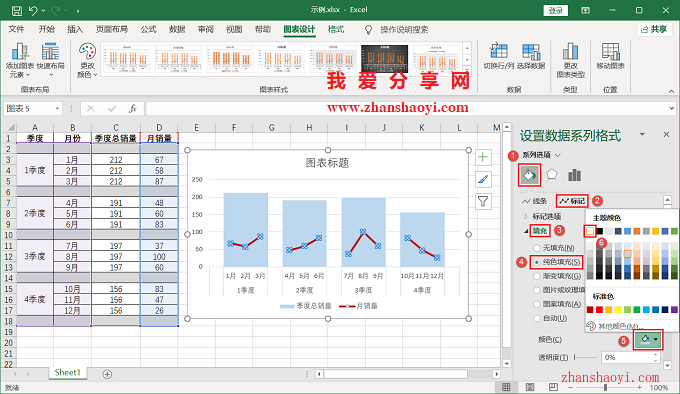This screenshot has width=680, height=394.
Task: Open the Add Chart Element tool (添加图表元素)
Action: 20,60
